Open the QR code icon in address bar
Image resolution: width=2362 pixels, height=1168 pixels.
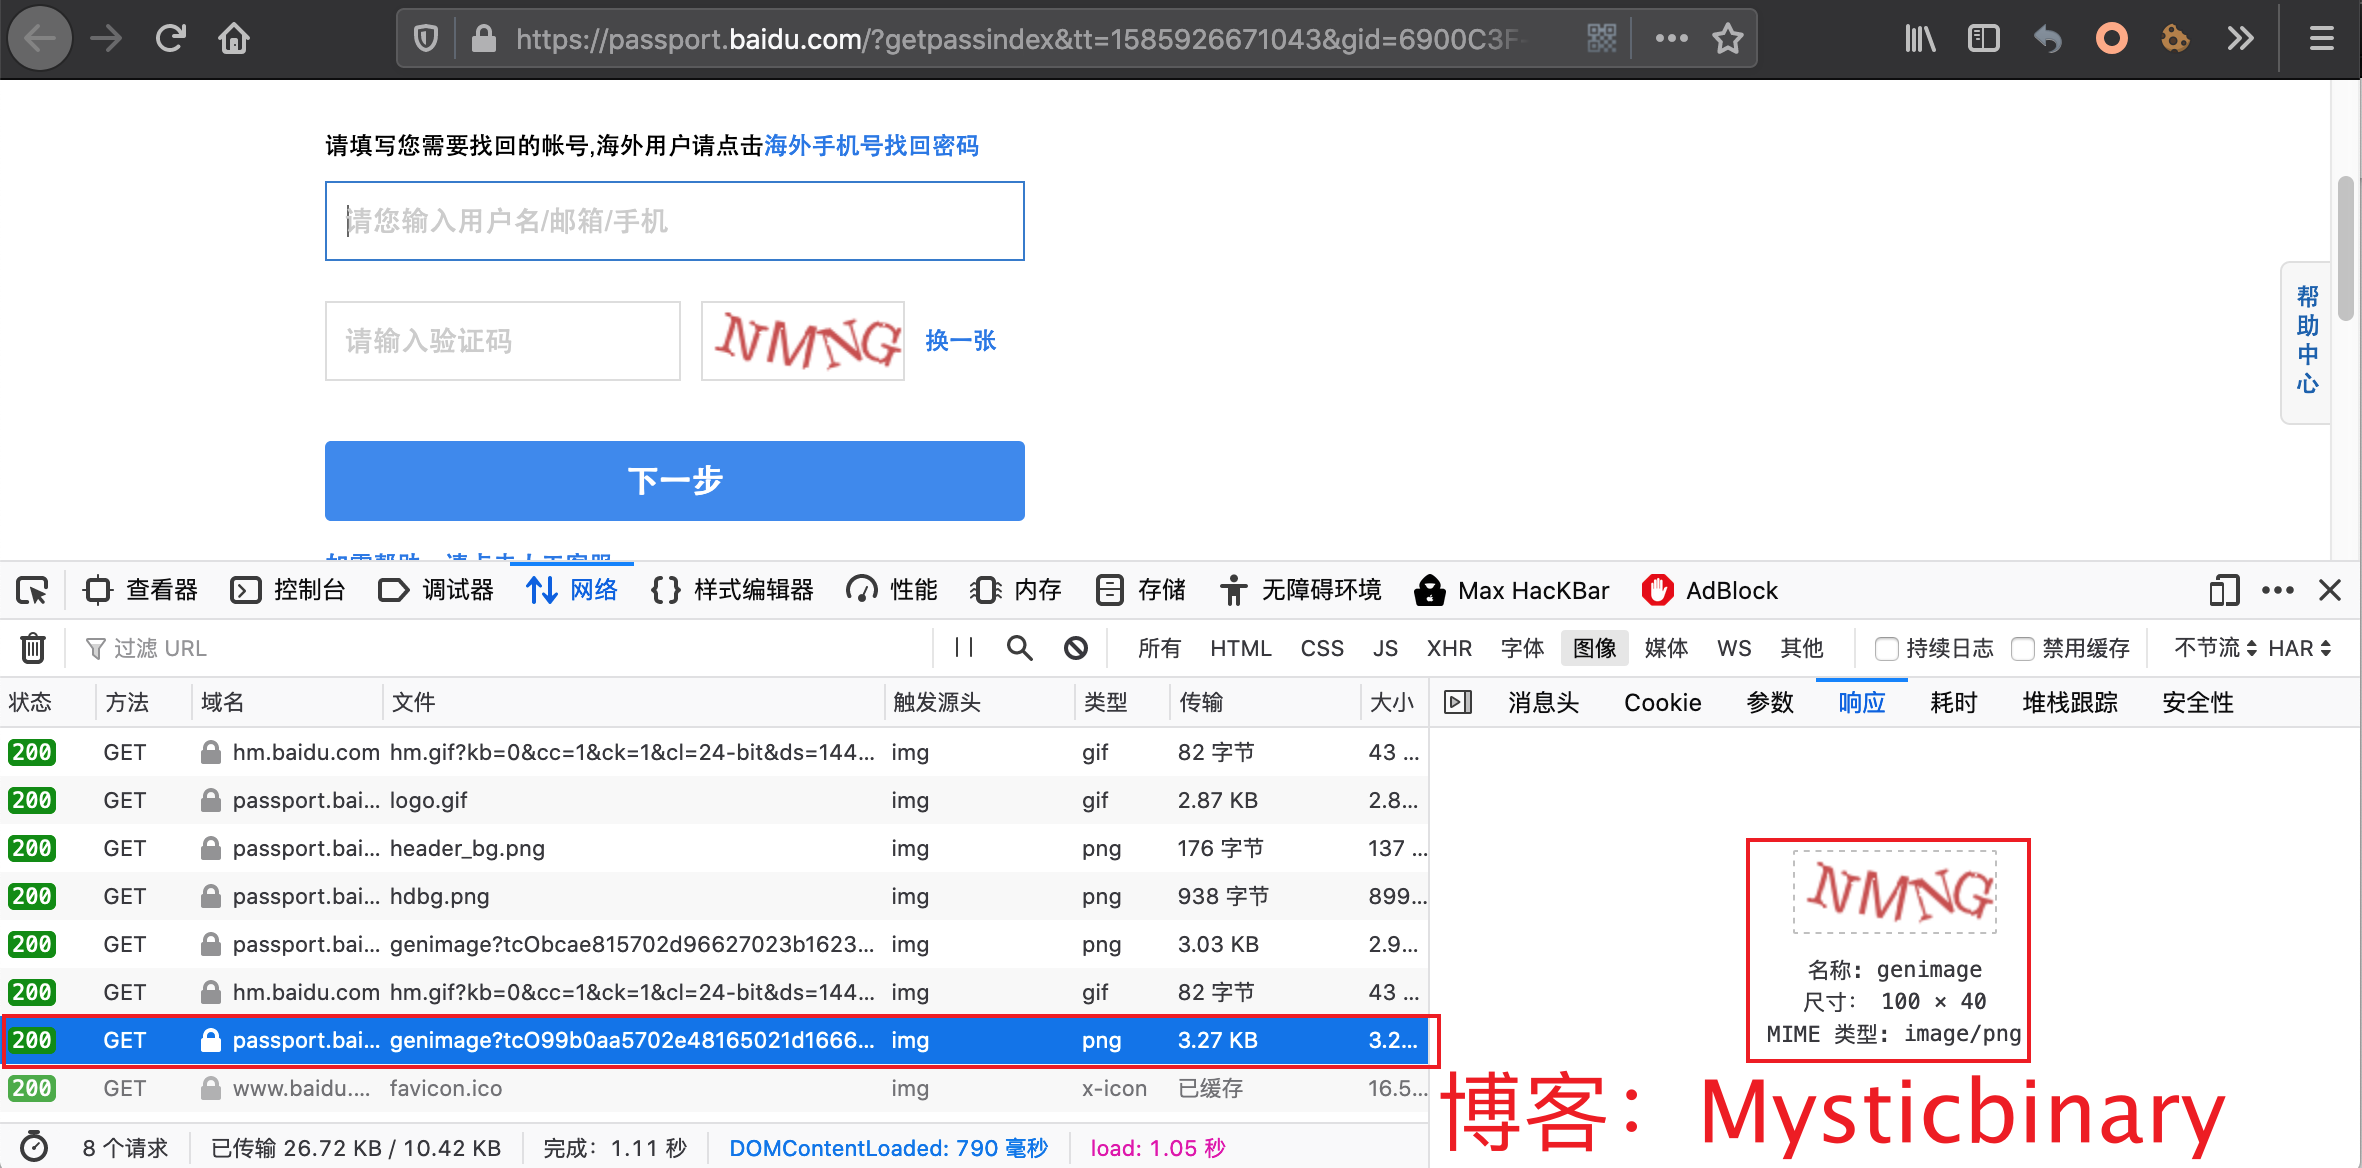click(x=1602, y=39)
